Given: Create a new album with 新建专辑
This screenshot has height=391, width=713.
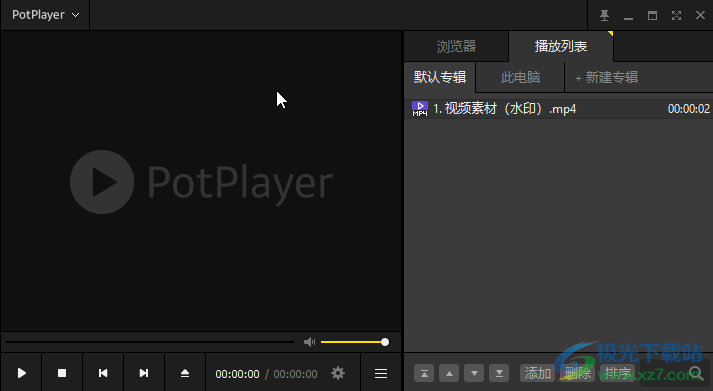Looking at the screenshot, I should 607,77.
